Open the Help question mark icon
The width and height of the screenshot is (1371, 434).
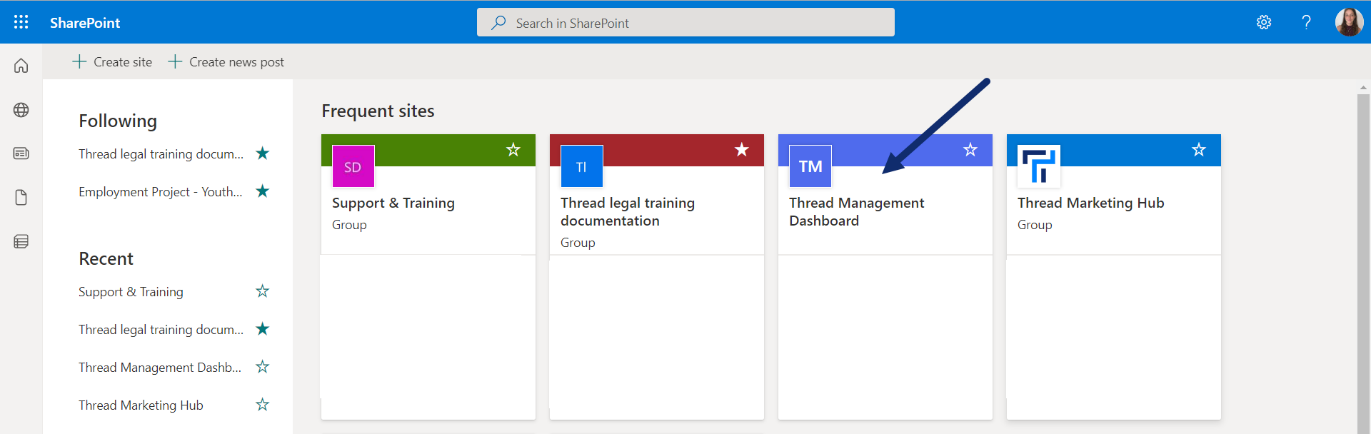1306,22
